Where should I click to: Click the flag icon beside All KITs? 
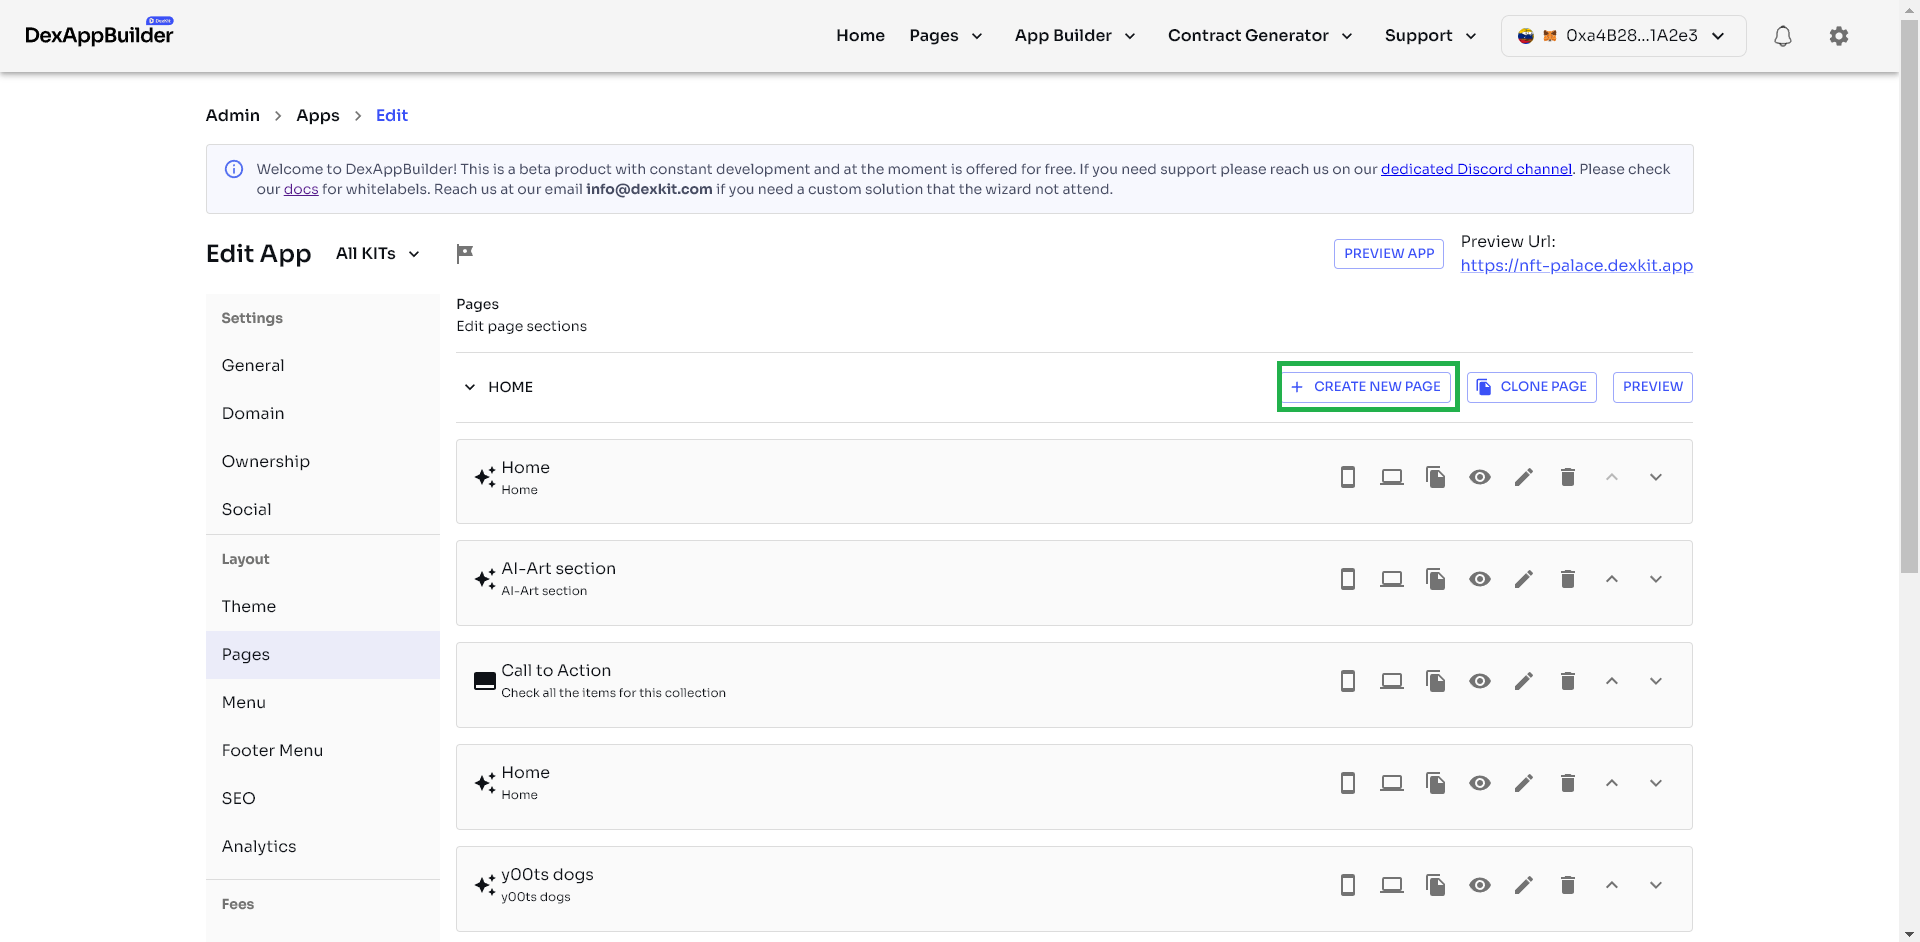tap(464, 254)
